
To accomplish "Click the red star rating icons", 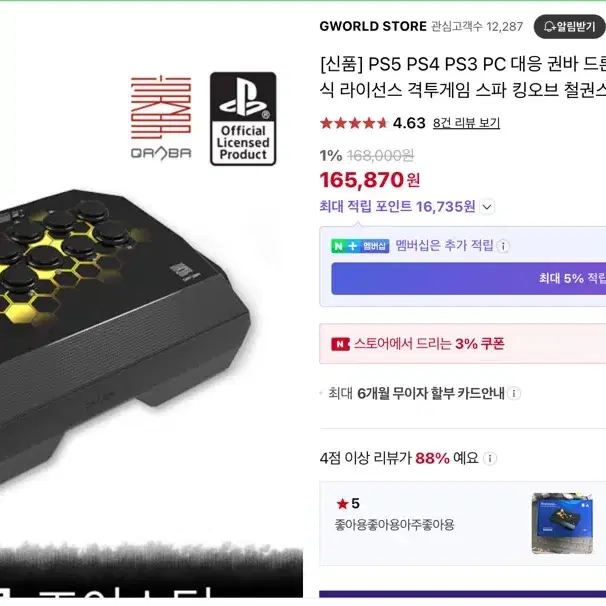I will click(353, 123).
